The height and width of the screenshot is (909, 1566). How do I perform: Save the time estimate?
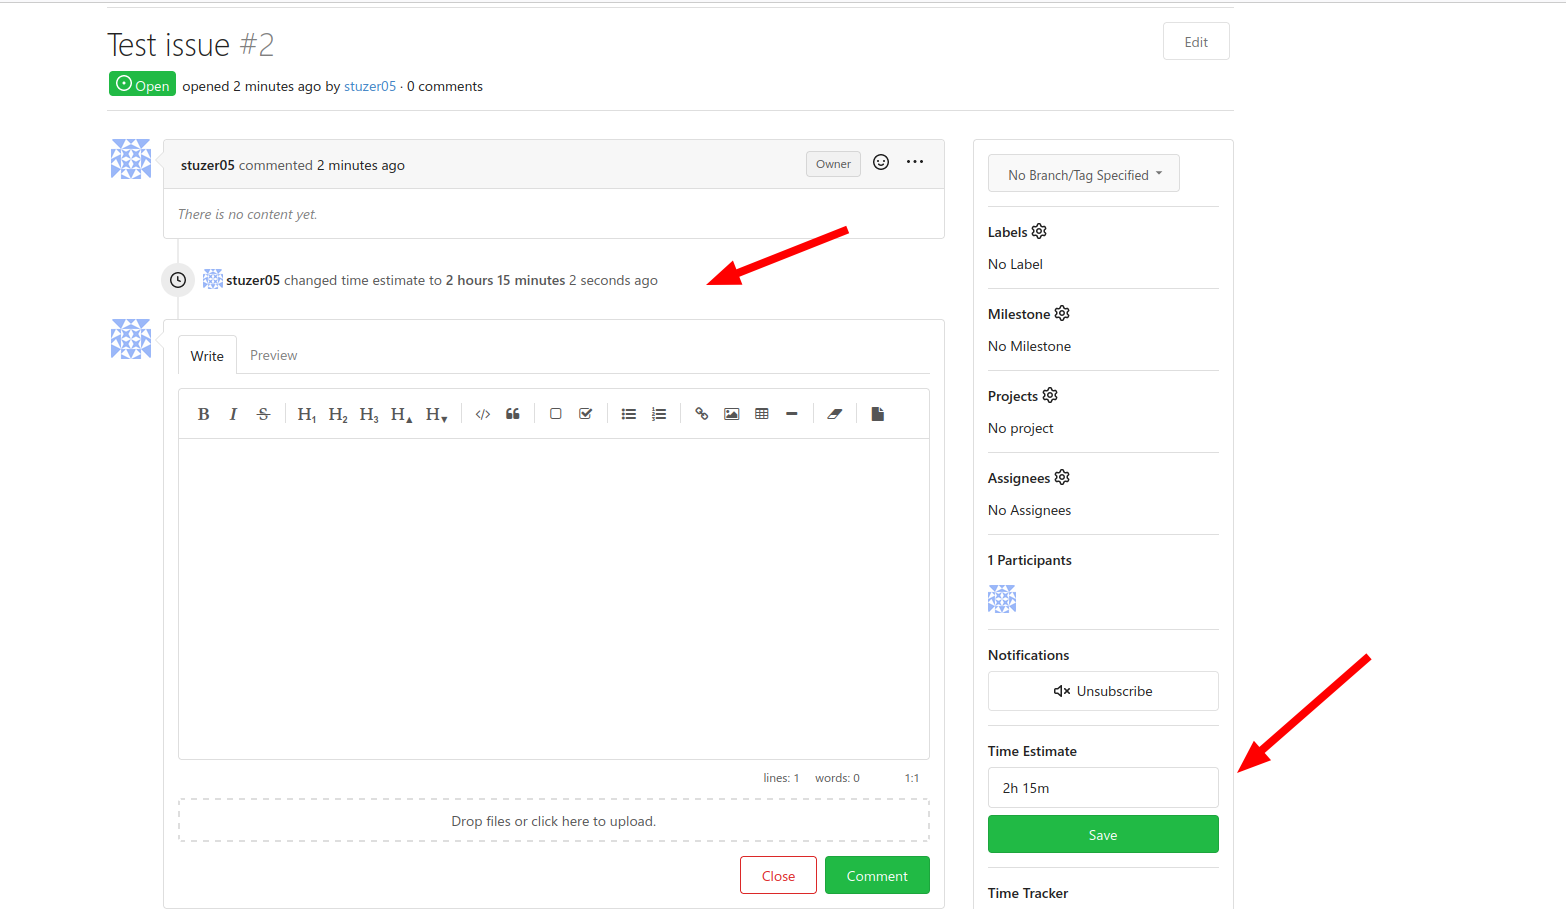(1103, 834)
